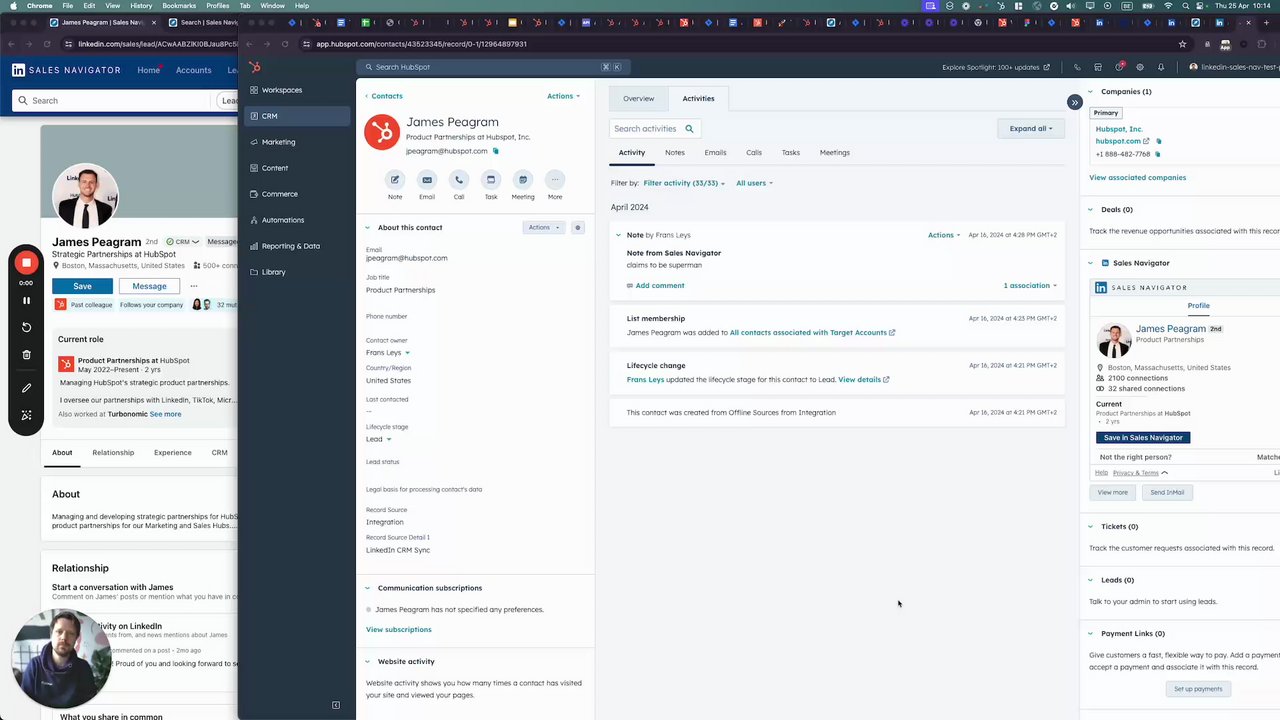Image resolution: width=1280 pixels, height=720 pixels.
Task: Open the All users filter dropdown
Action: 754,183
